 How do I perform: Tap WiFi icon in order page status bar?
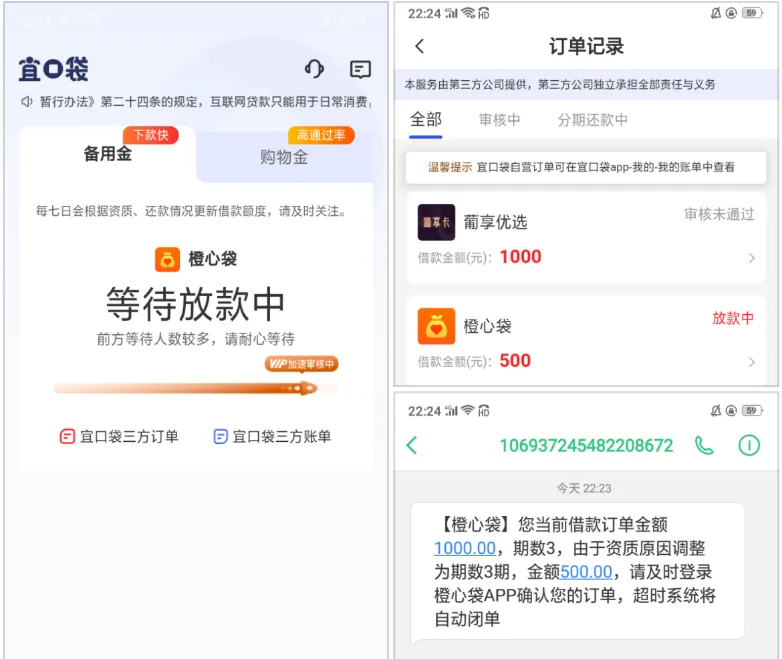(x=468, y=13)
